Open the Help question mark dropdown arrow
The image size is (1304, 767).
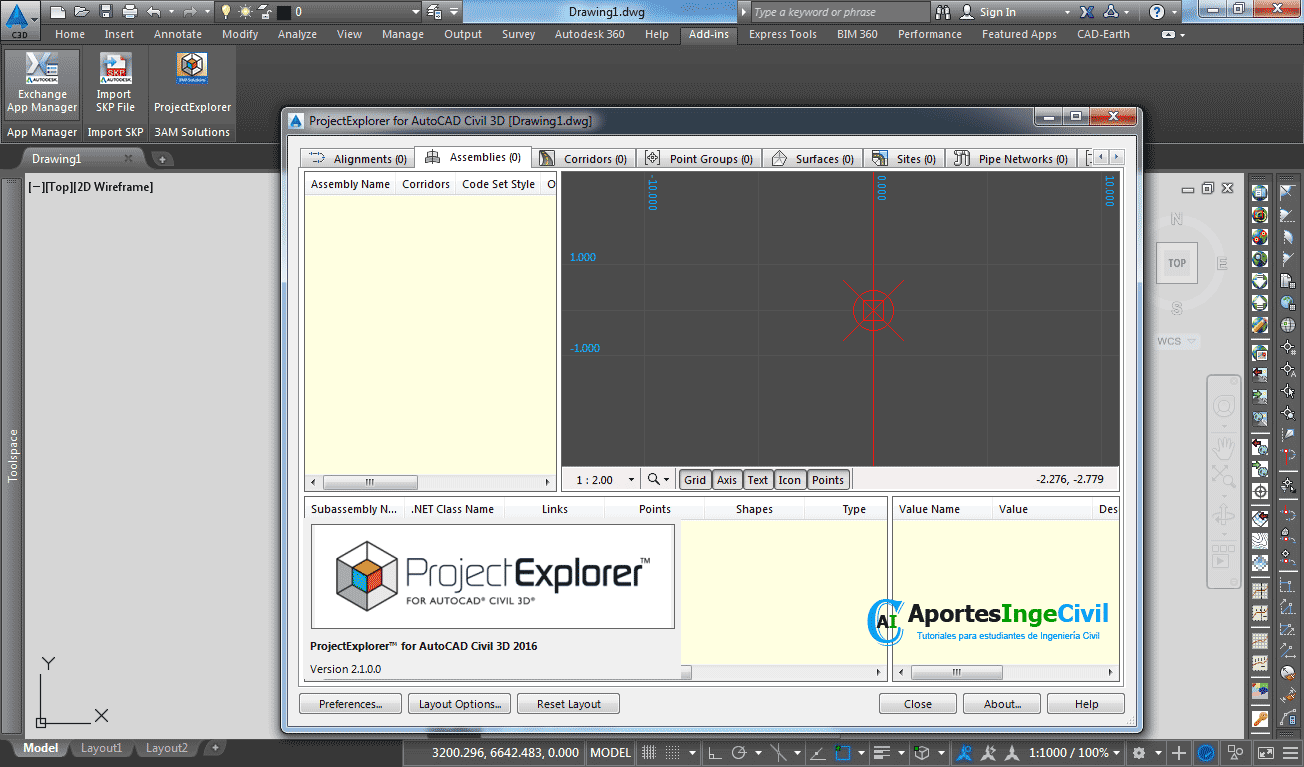(1175, 12)
